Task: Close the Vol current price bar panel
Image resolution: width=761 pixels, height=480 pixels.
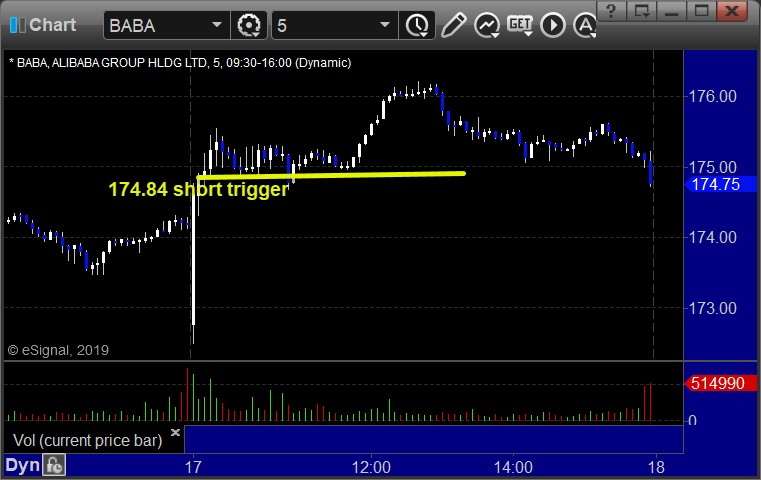Action: point(175,432)
